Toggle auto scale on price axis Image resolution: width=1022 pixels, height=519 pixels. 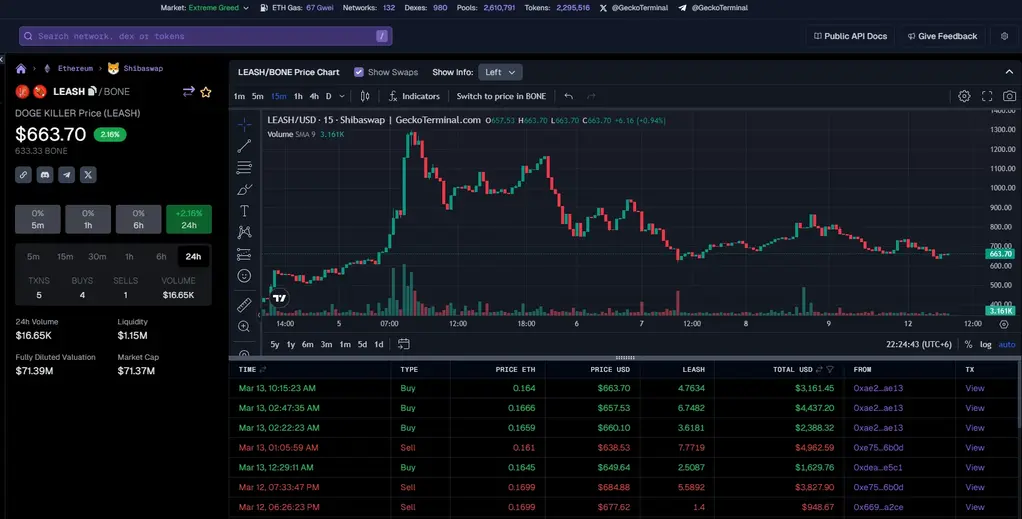(x=1007, y=344)
